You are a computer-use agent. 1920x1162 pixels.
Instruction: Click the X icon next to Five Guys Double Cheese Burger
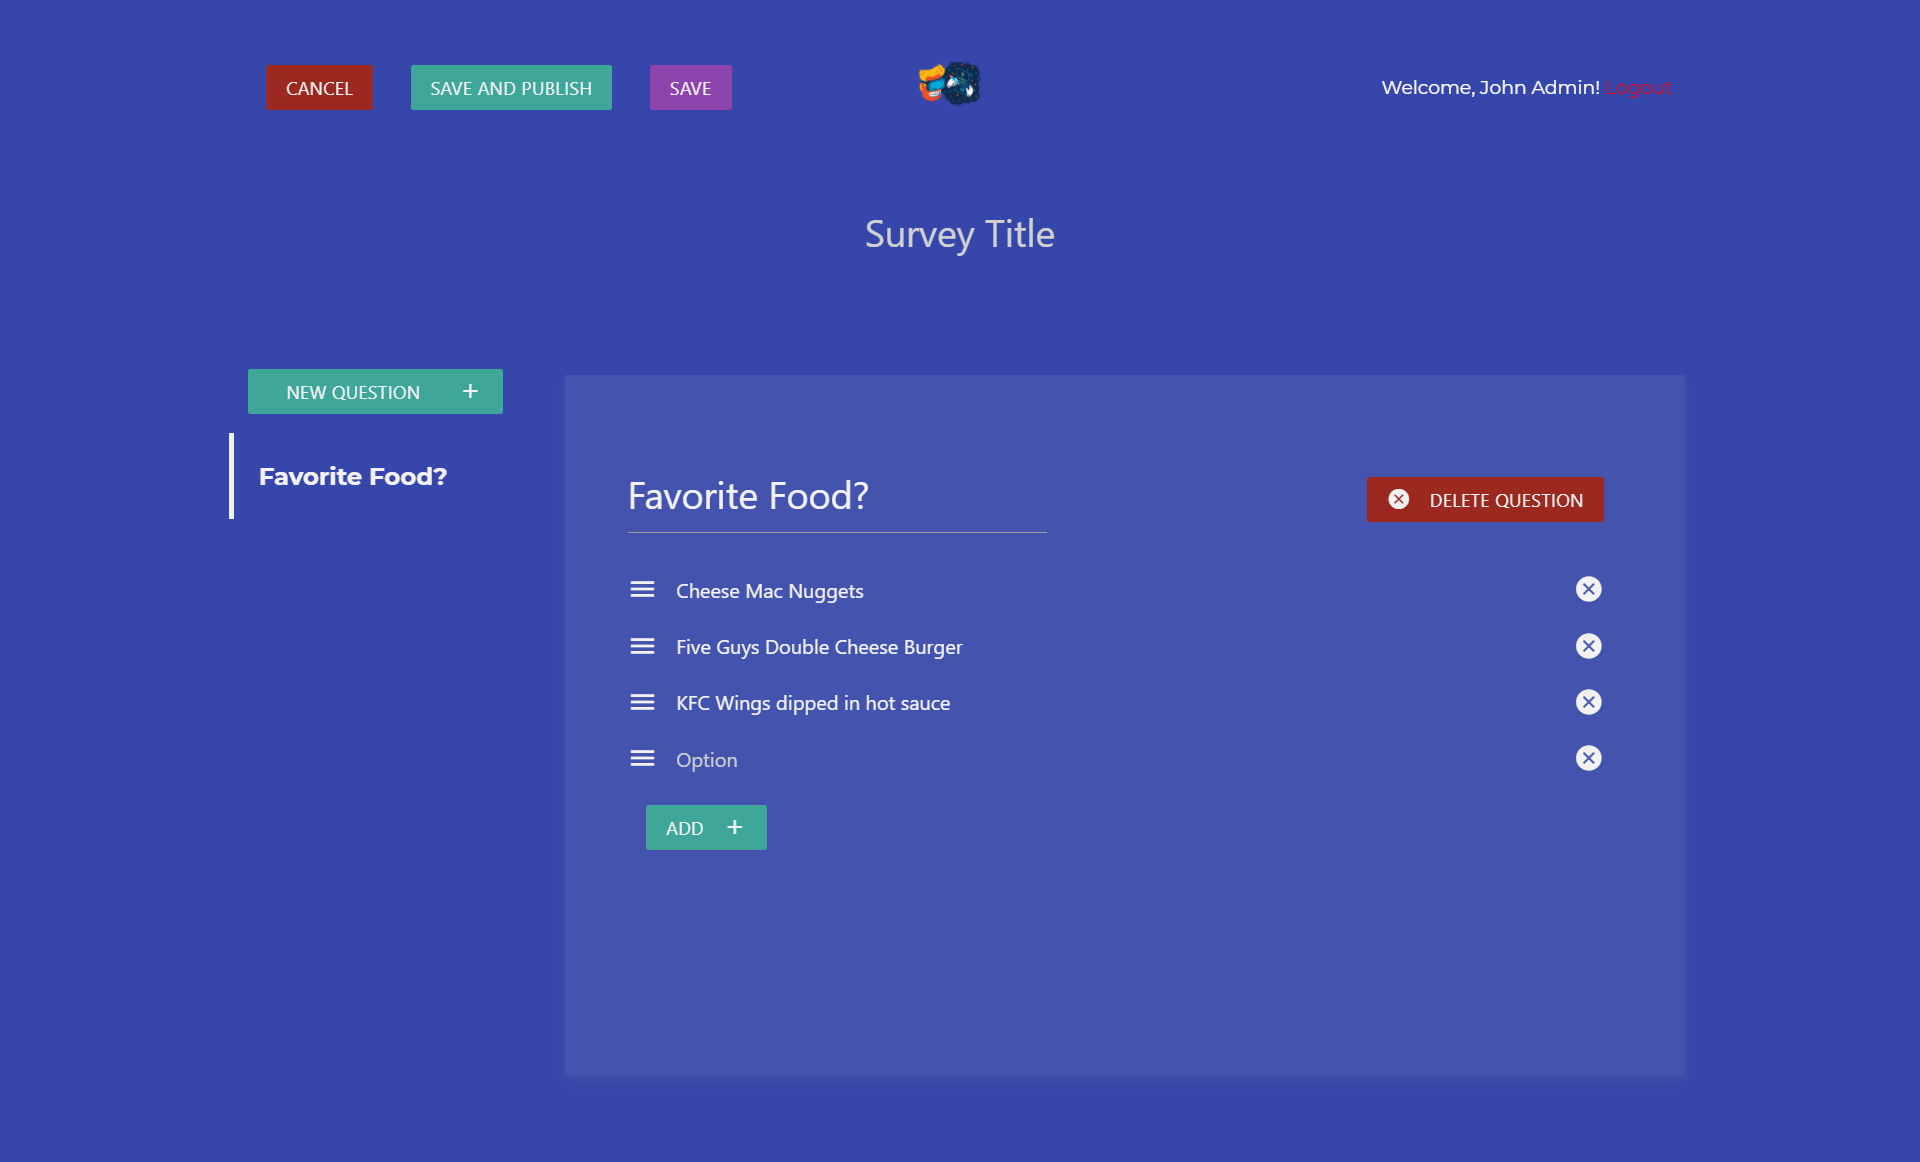pos(1589,645)
